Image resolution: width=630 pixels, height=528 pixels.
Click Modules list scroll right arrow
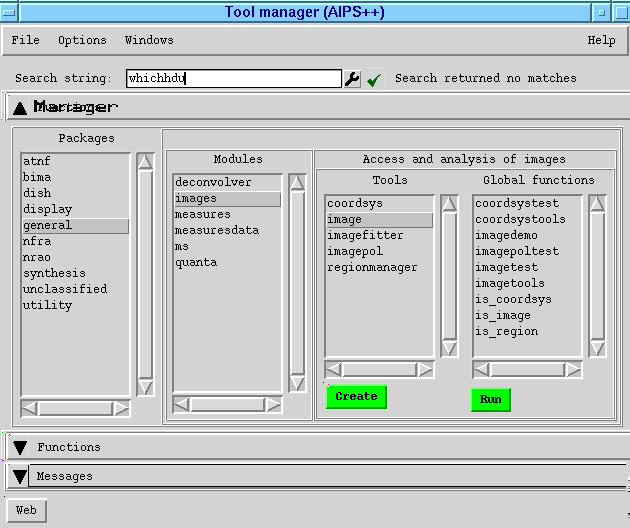coord(274,405)
